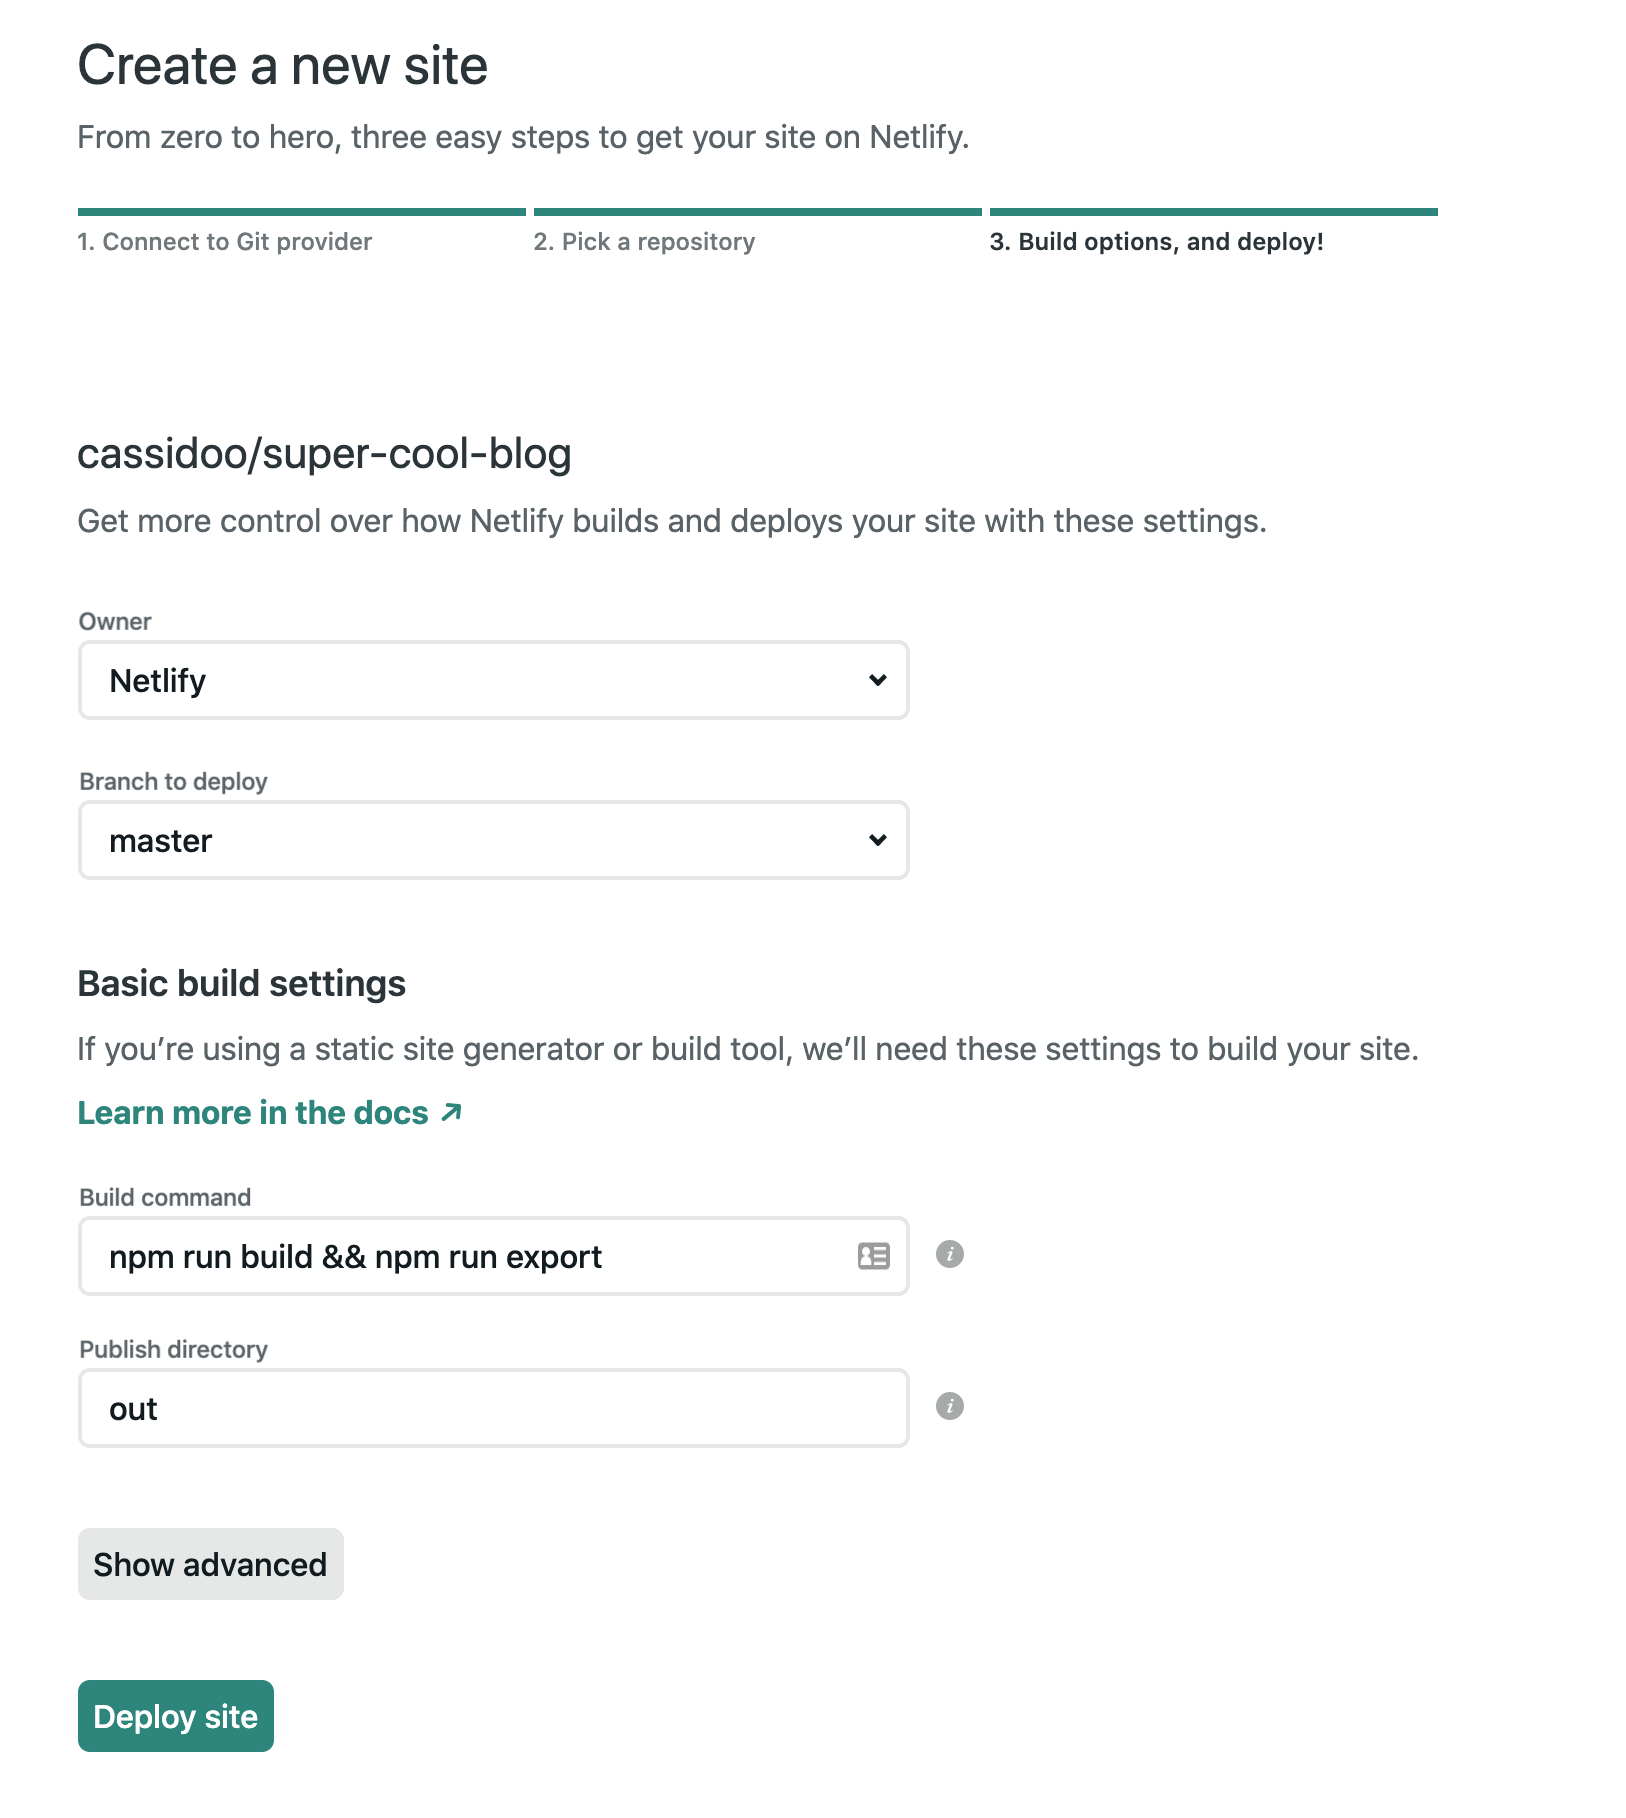Click the progress bar above step three
The height and width of the screenshot is (1818, 1626).
point(1213,211)
